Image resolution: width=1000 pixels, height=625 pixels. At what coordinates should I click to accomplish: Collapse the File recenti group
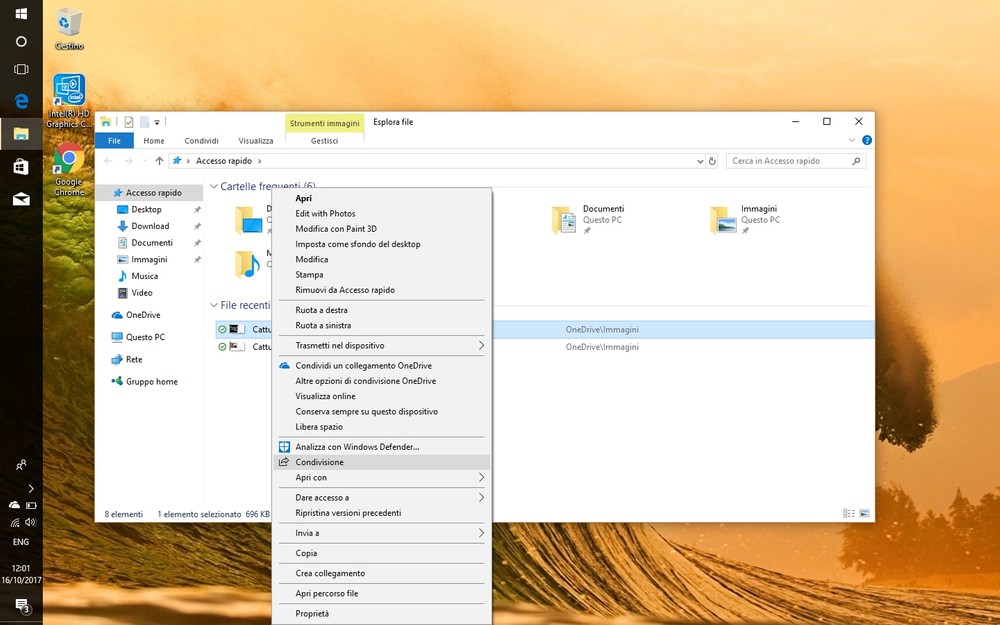[213, 305]
